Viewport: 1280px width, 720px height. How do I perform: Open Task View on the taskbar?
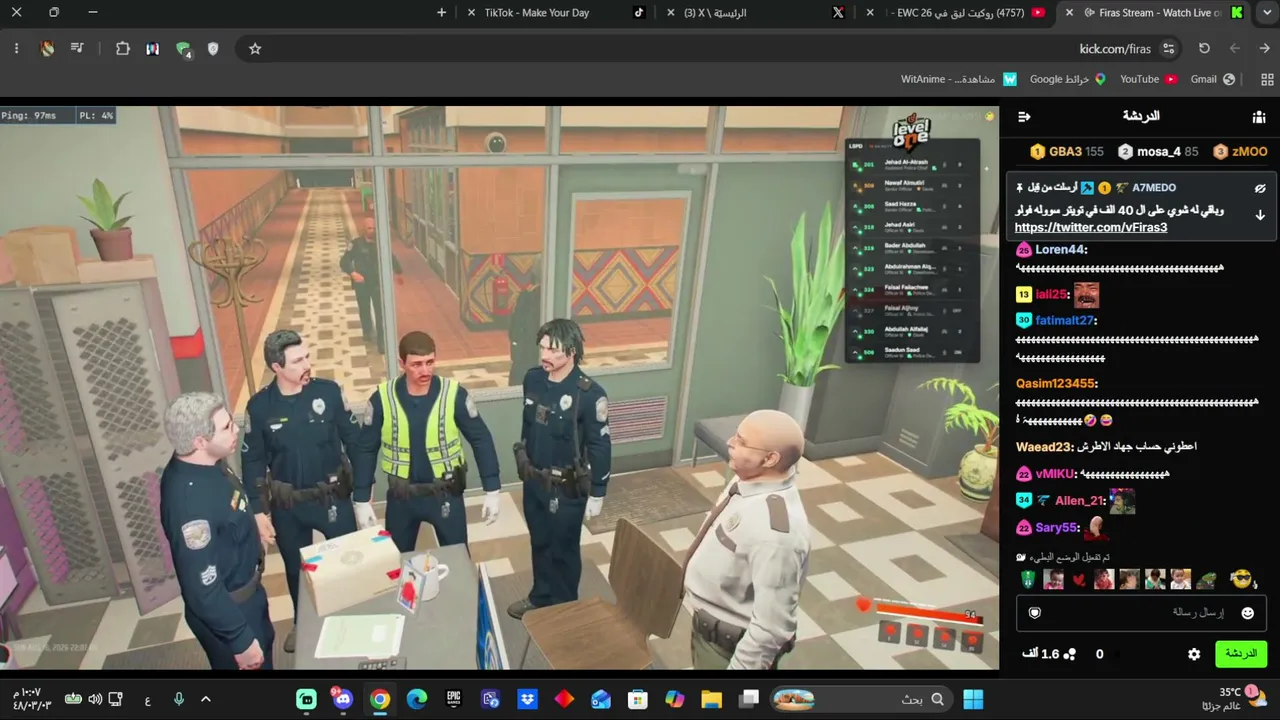pos(749,699)
